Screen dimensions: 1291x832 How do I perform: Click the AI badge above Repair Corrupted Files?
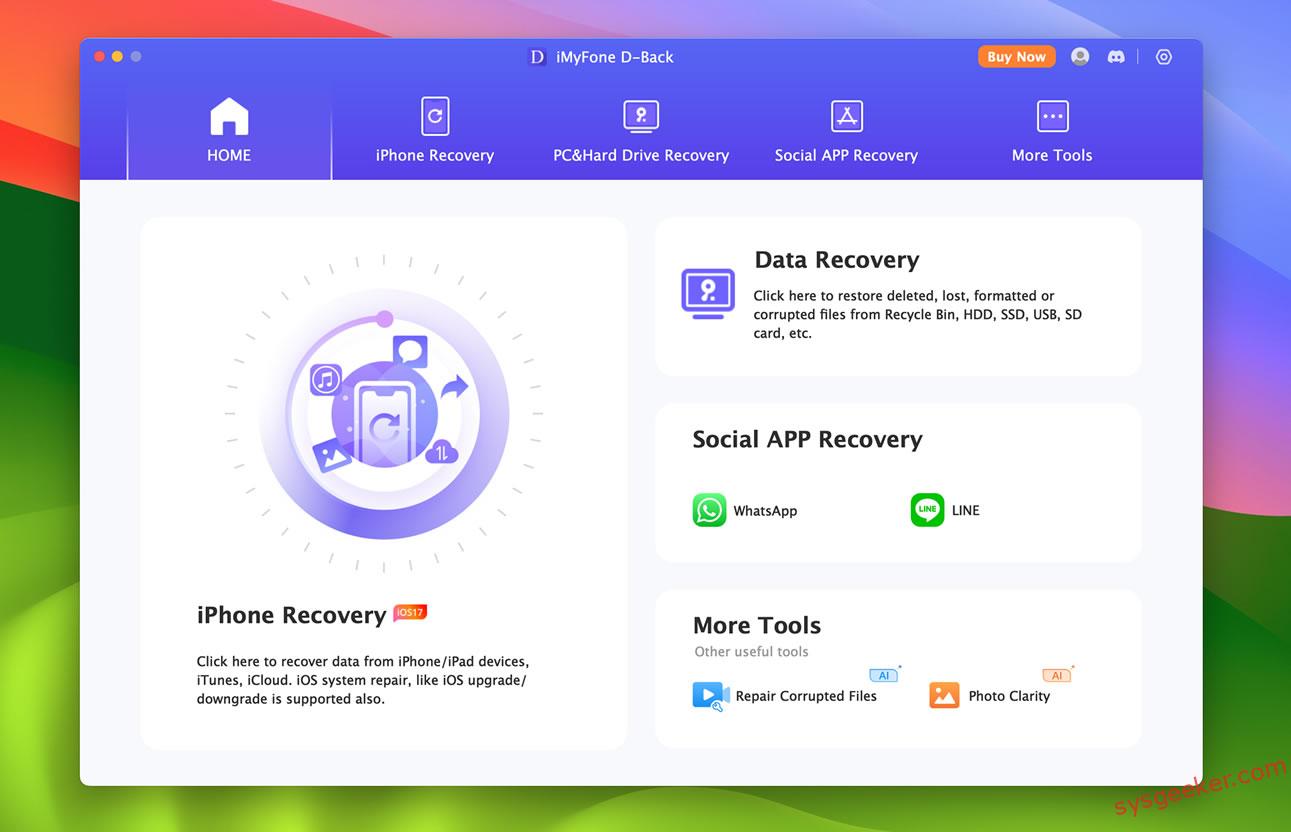click(x=884, y=675)
